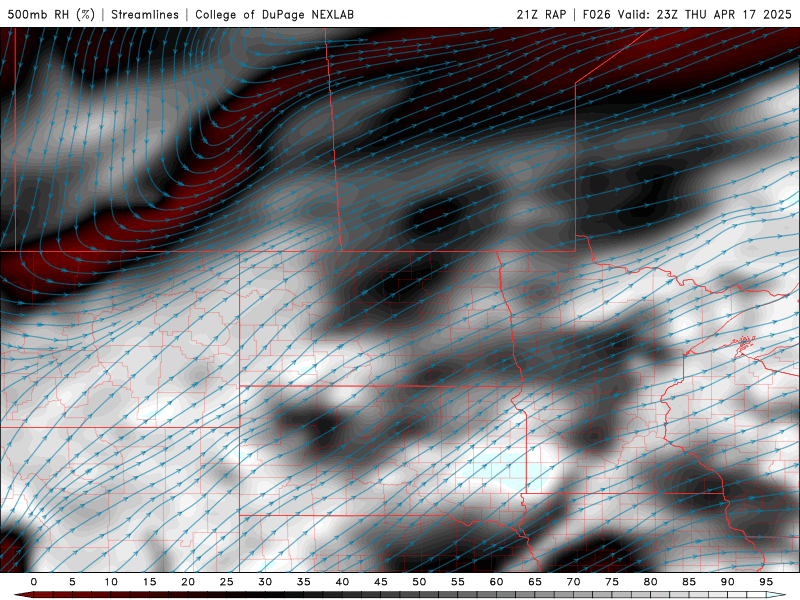Viewport: 800px width, 600px height.
Task: Click the colorbar label "25"
Action: click(x=227, y=582)
